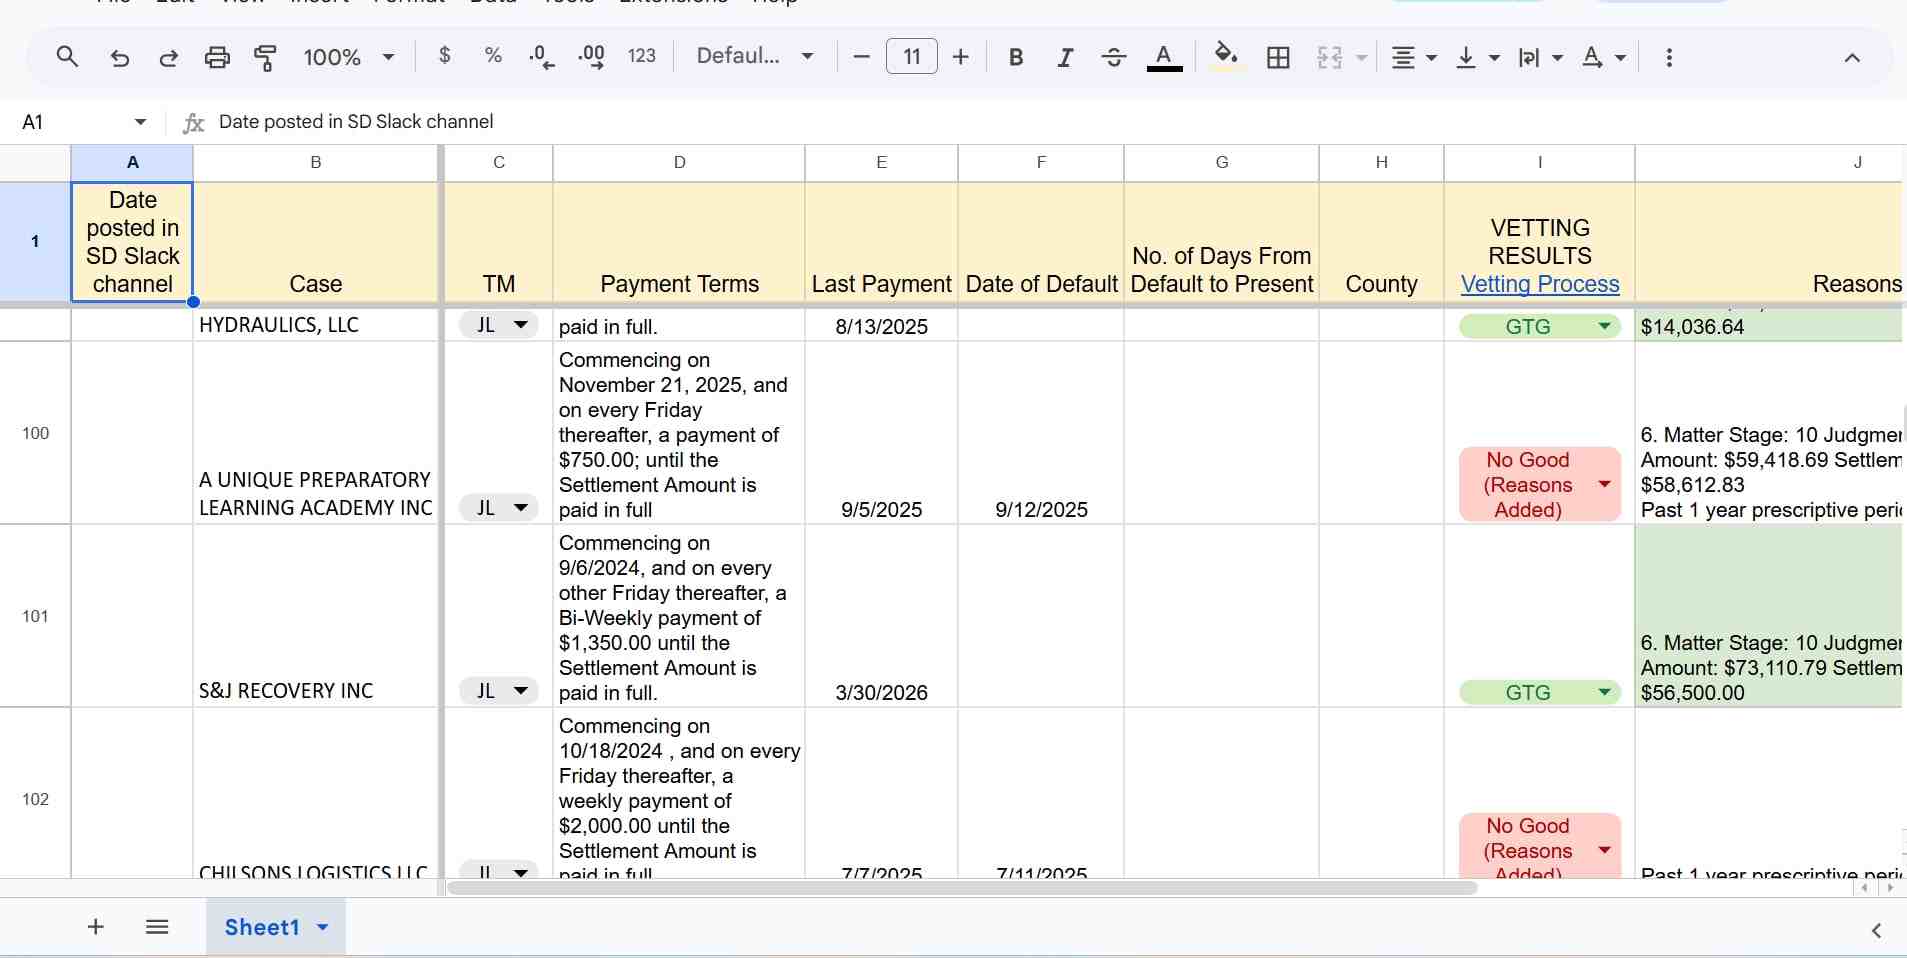Open horizontal align options
The width and height of the screenshot is (1907, 958).
click(x=1414, y=58)
